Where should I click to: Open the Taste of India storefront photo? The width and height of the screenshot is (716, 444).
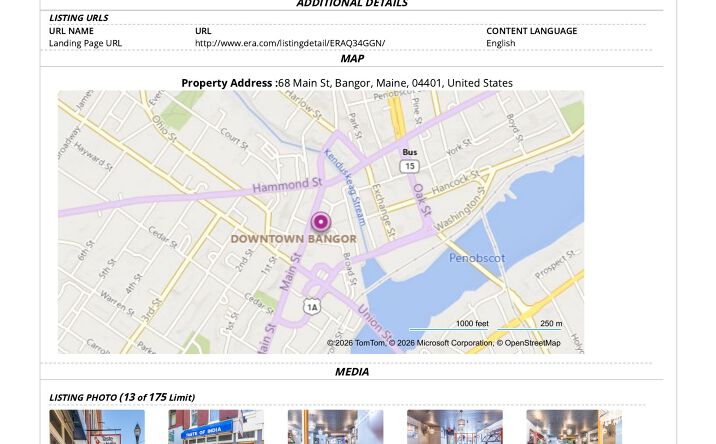coord(216,427)
